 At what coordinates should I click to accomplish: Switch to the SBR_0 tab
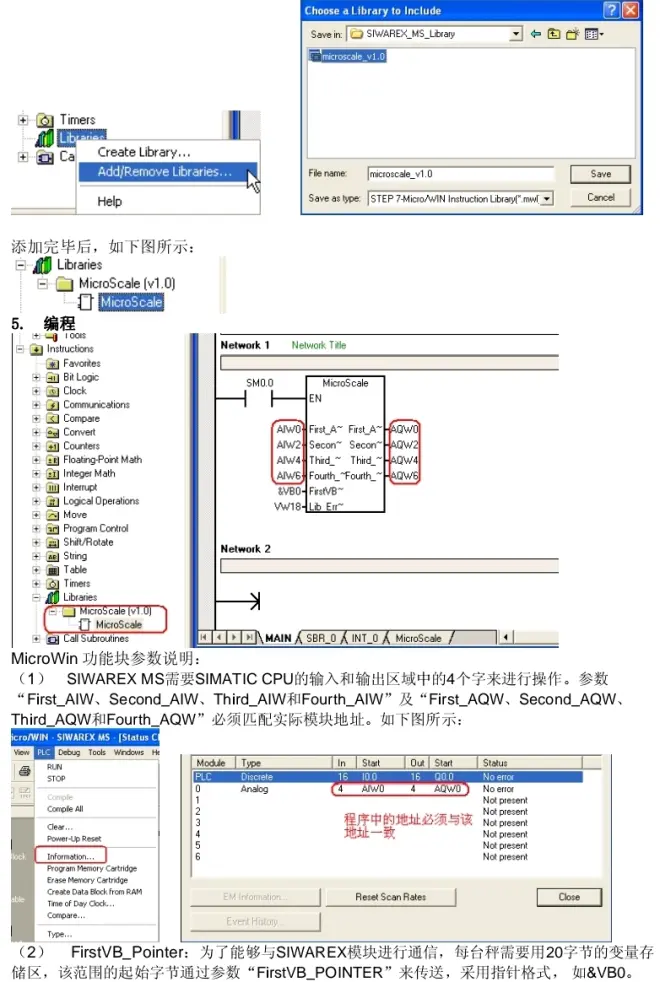pyautogui.click(x=321, y=638)
